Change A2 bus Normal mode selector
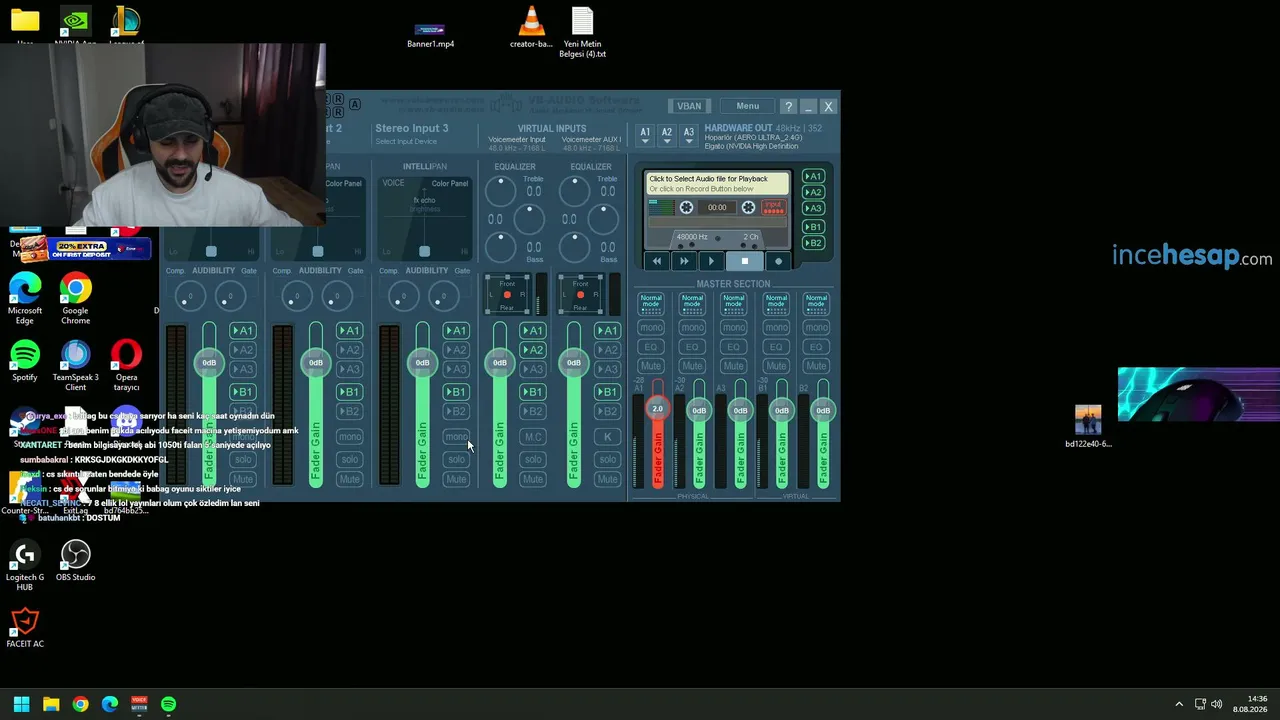Viewport: 1280px width, 720px height. click(x=692, y=304)
